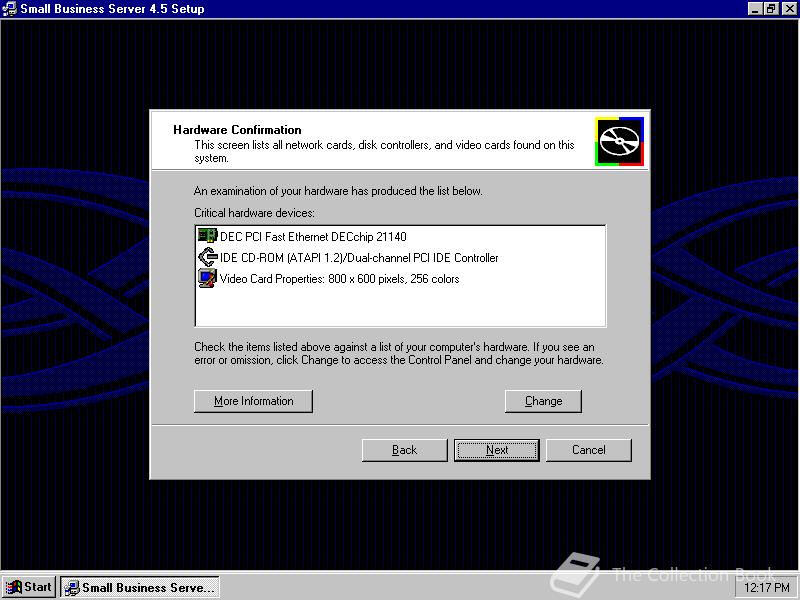Select the DEC PCI Fast Ethernet DECchip 21140 row

click(x=313, y=237)
